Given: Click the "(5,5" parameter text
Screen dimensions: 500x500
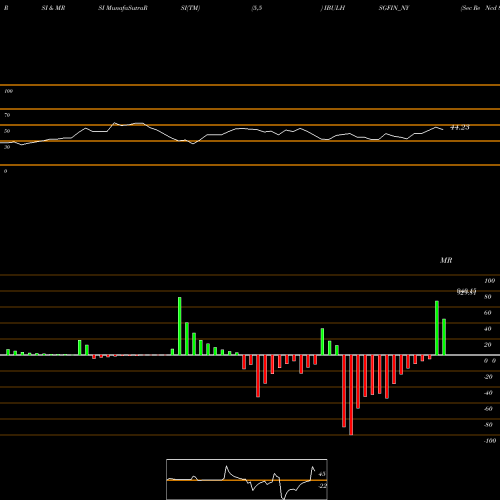Looking at the screenshot, I should coord(257,8).
